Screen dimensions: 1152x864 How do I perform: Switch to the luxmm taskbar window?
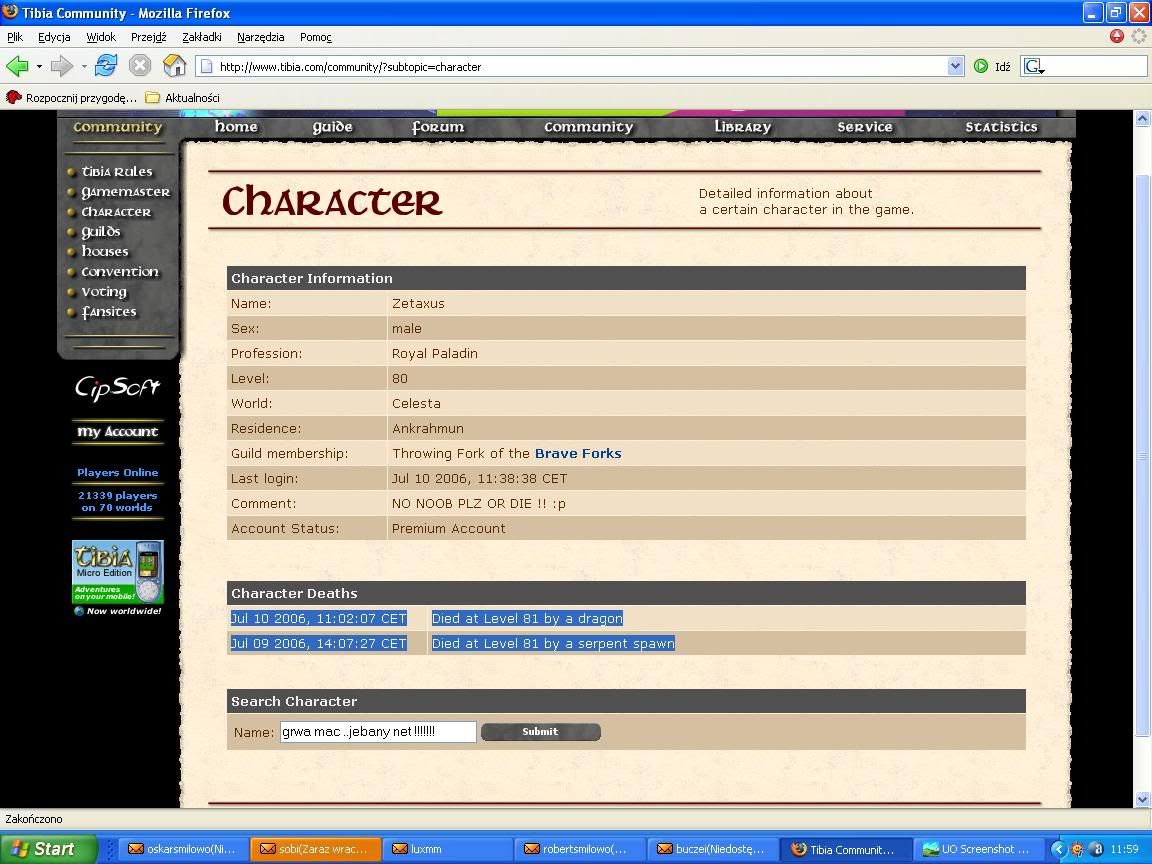click(447, 849)
